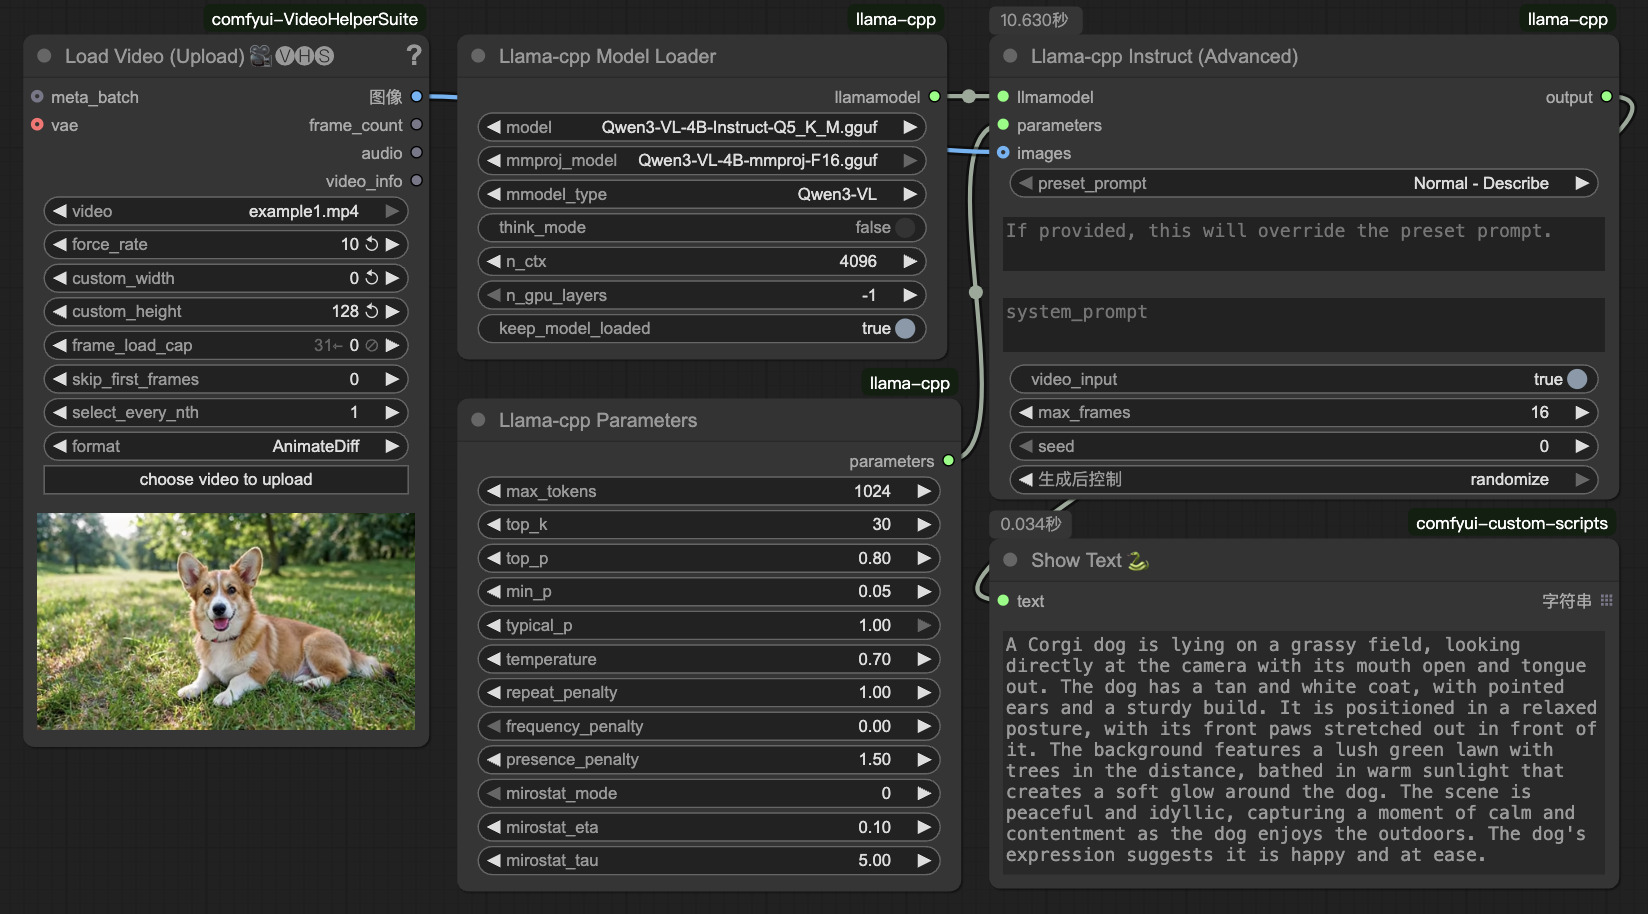The height and width of the screenshot is (914, 1648).
Task: Toggle video_input switch
Action: pos(1577,379)
